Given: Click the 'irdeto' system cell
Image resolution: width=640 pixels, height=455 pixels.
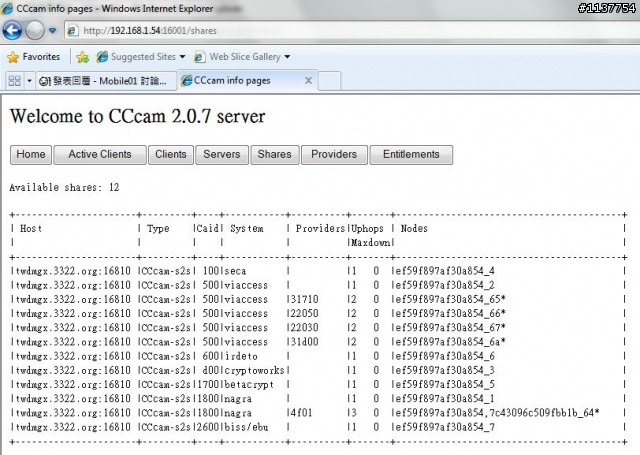Looking at the screenshot, I should click(x=241, y=357).
